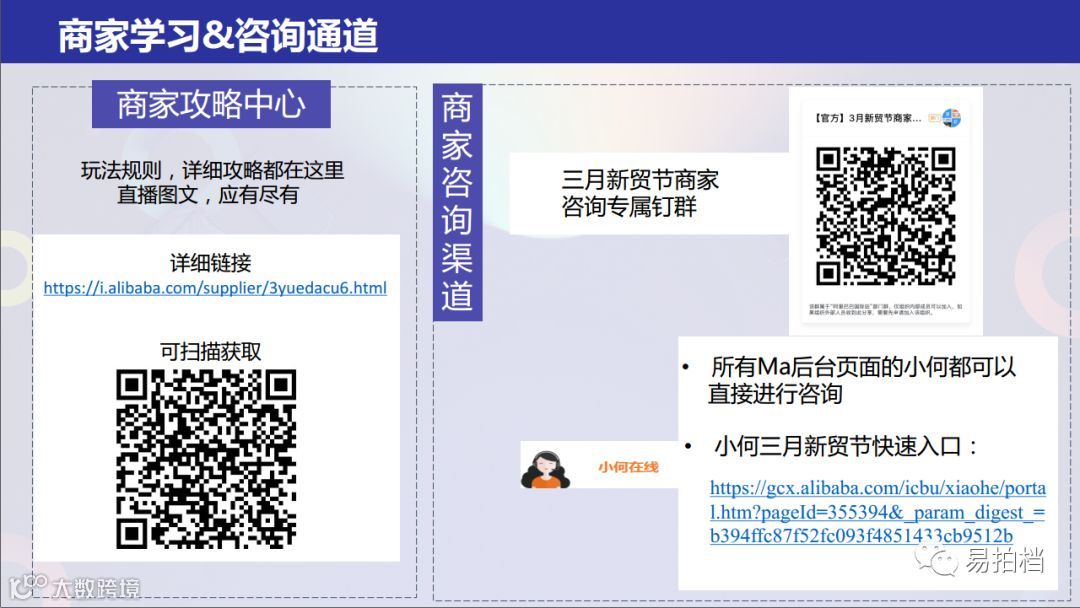This screenshot has height=608, width=1080.
Task: Click the 【官方】3月新贸节商家 group title
Action: coord(866,118)
